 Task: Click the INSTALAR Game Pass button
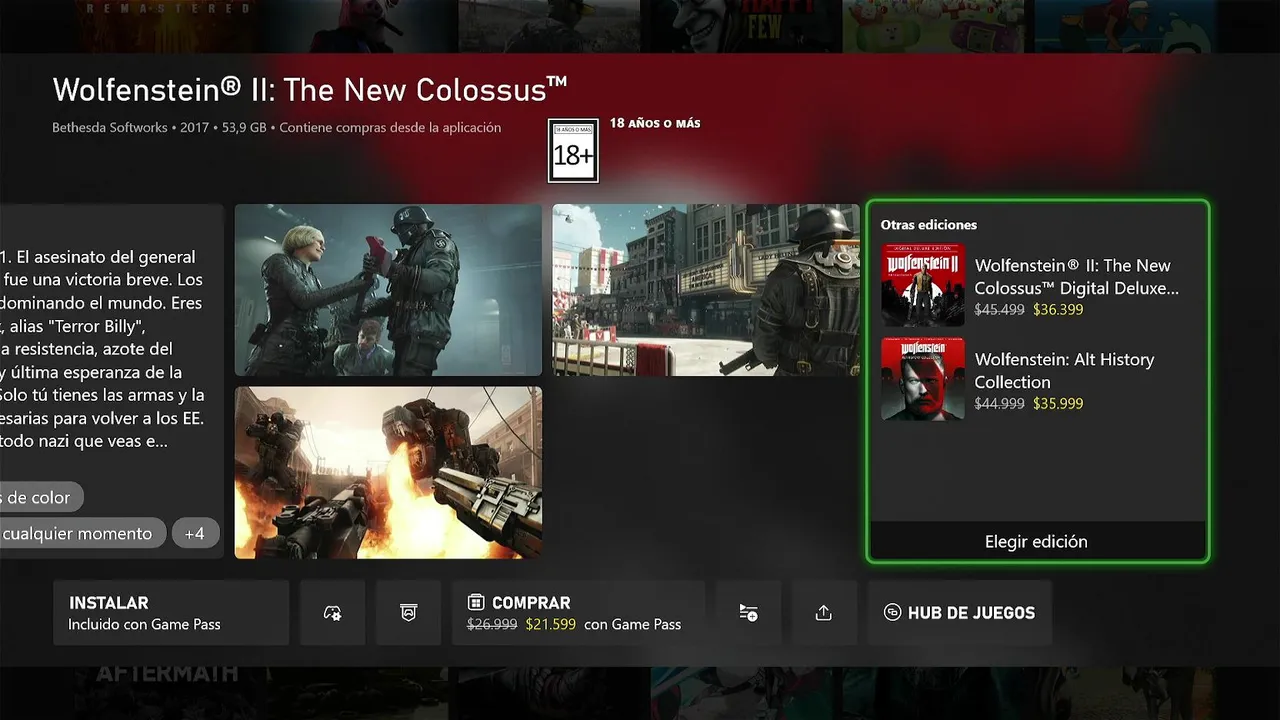pos(171,613)
